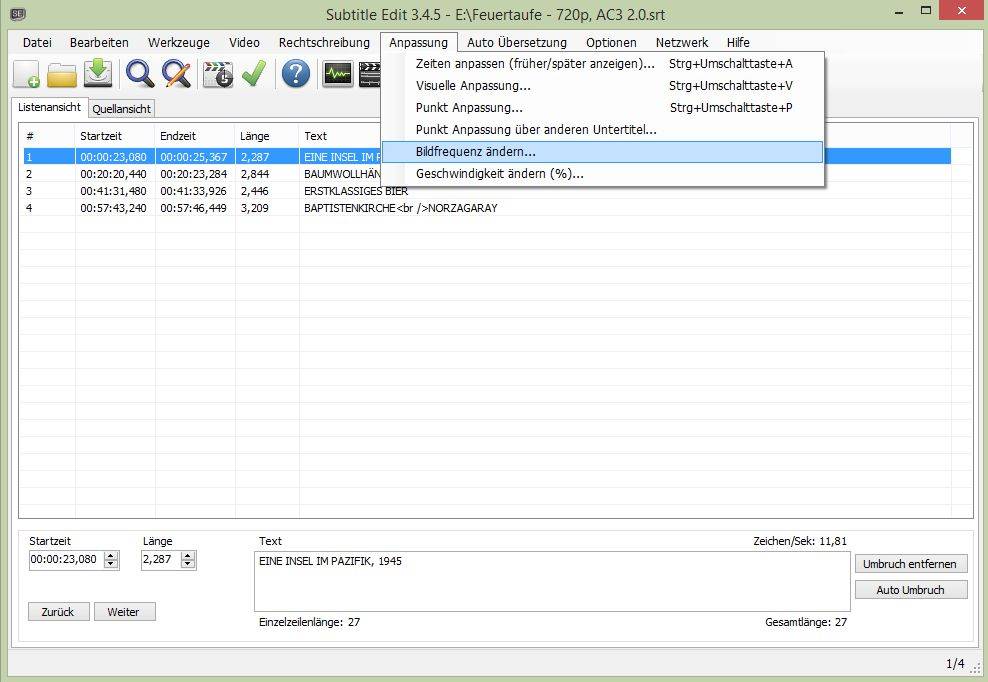
Task: Choose Bildfrequenz ändern...
Action: coord(602,152)
